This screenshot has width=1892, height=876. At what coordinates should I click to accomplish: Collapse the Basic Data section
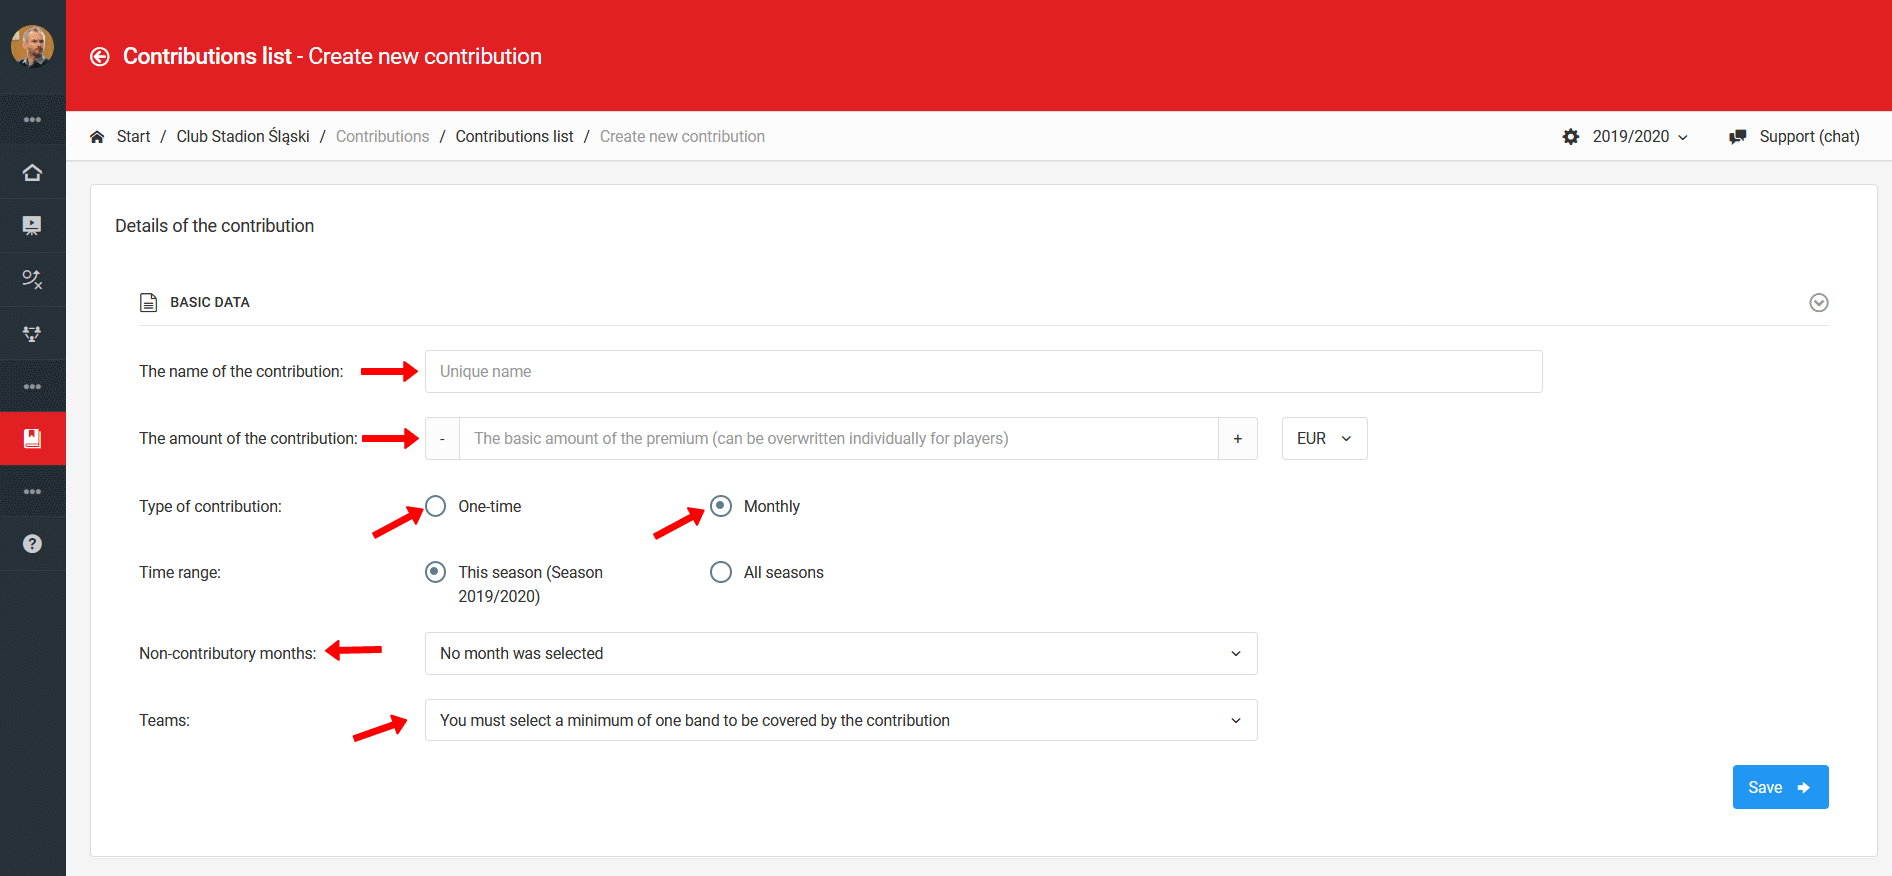coord(1818,303)
